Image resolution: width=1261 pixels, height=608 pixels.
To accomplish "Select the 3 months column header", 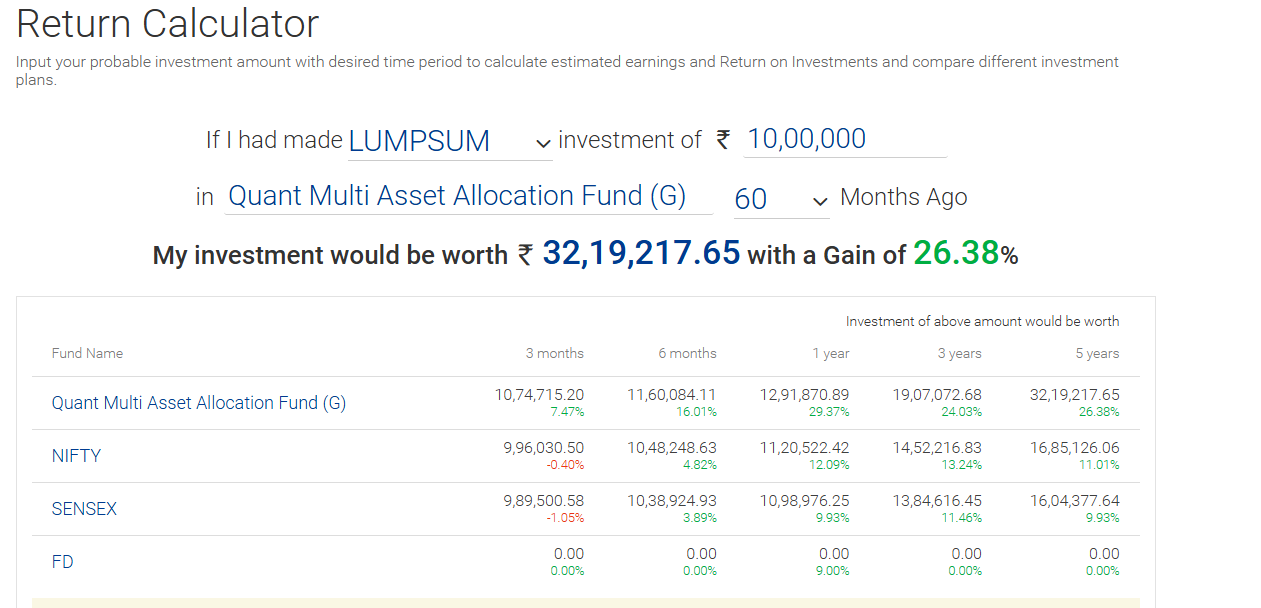I will click(x=554, y=353).
